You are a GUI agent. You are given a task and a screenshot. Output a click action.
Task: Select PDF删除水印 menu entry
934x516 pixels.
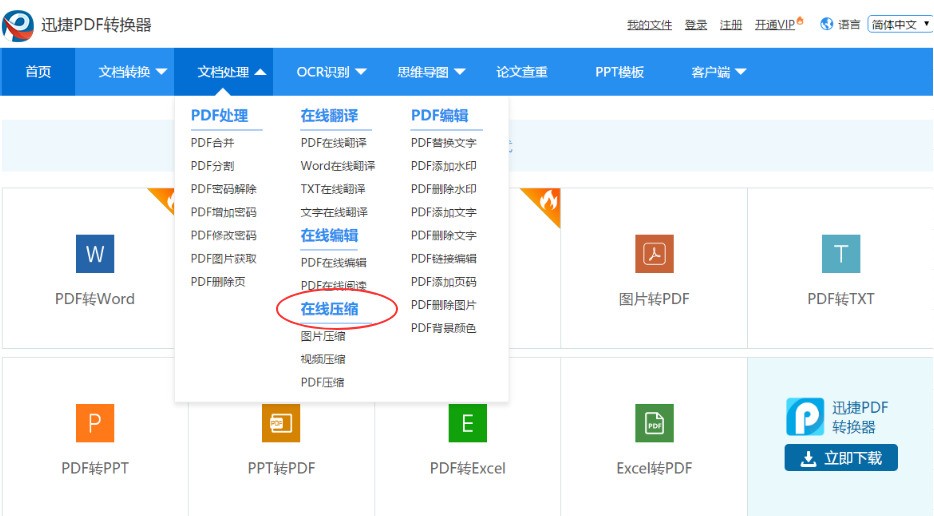[444, 189]
